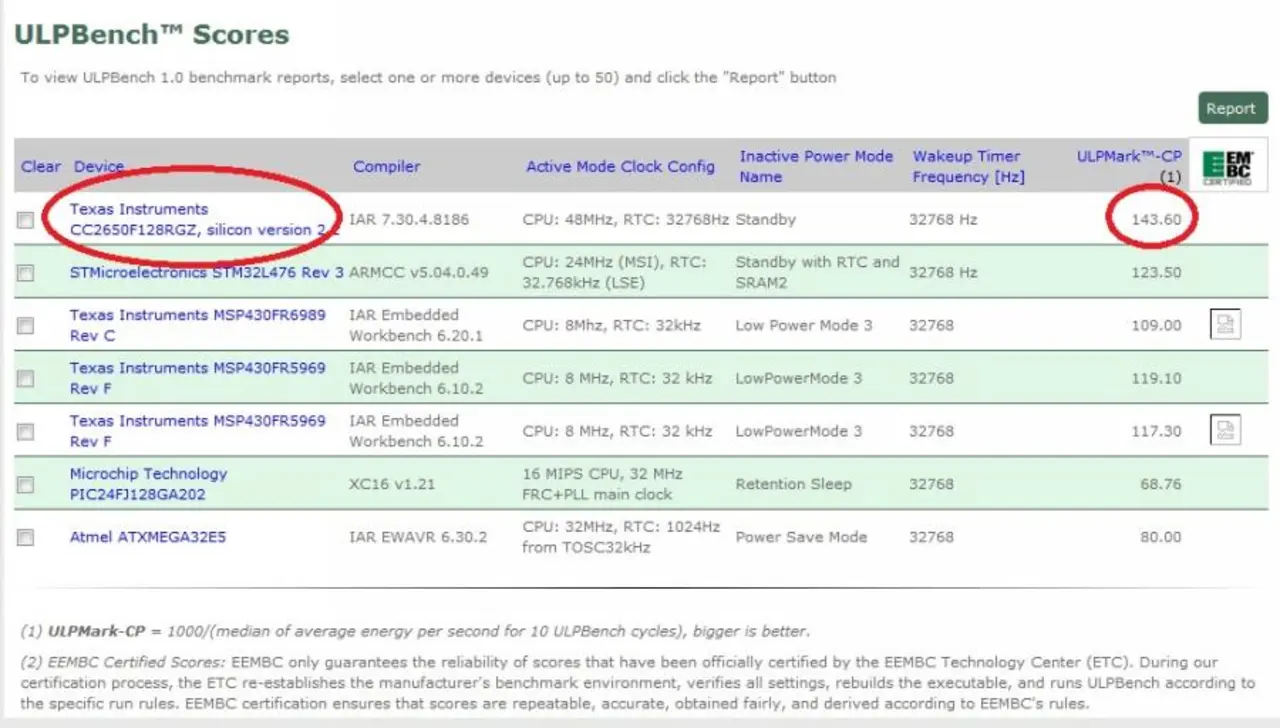
Task: Click the ULPMark-CP footnote definition
Action: (x=415, y=632)
